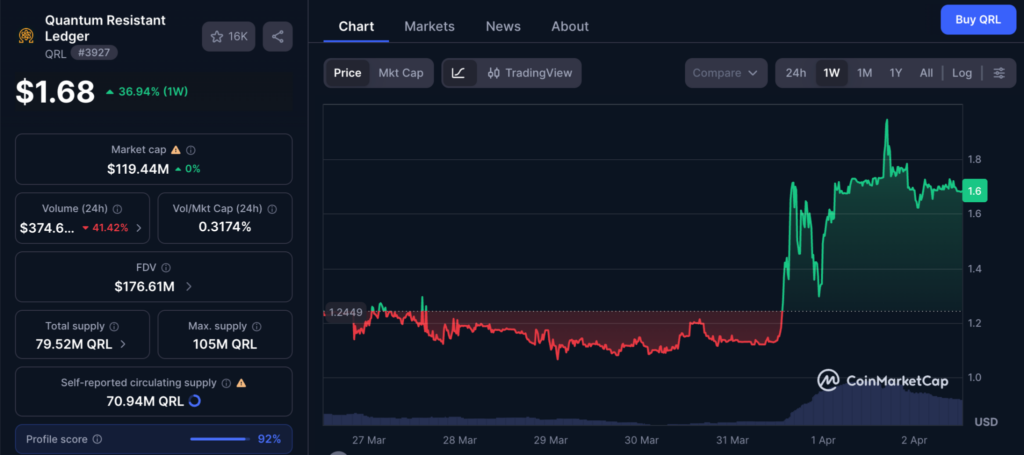Open the News tab

point(502,26)
